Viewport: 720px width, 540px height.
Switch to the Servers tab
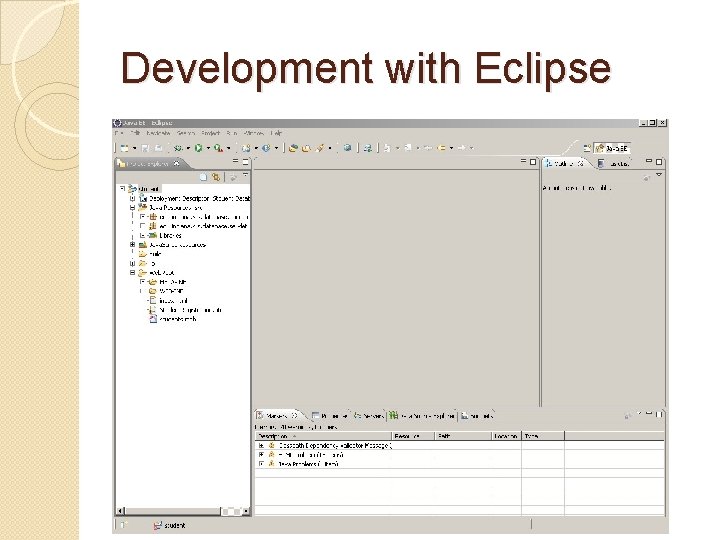(x=369, y=416)
